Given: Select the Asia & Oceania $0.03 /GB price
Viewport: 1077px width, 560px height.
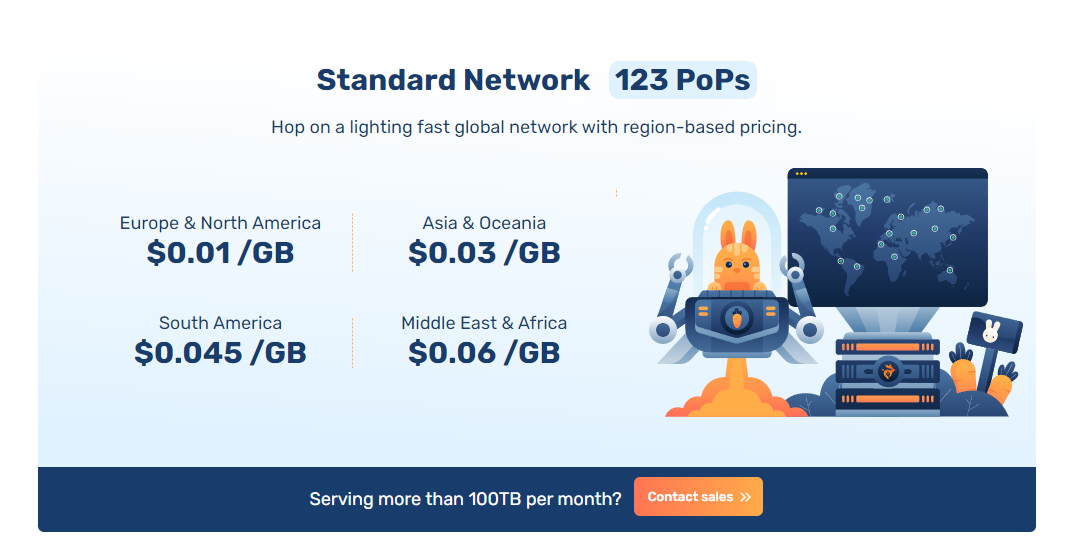Looking at the screenshot, I should pos(484,253).
